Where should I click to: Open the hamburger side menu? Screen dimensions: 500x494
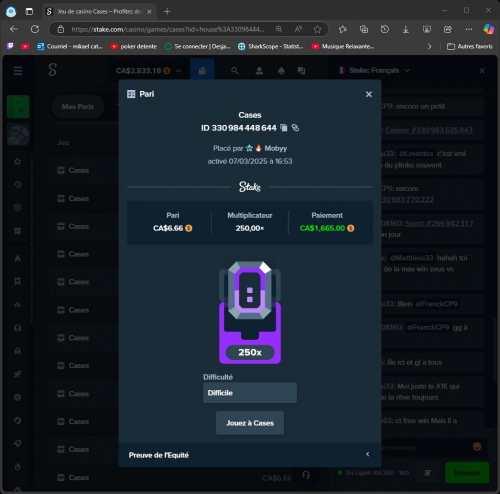[18, 71]
